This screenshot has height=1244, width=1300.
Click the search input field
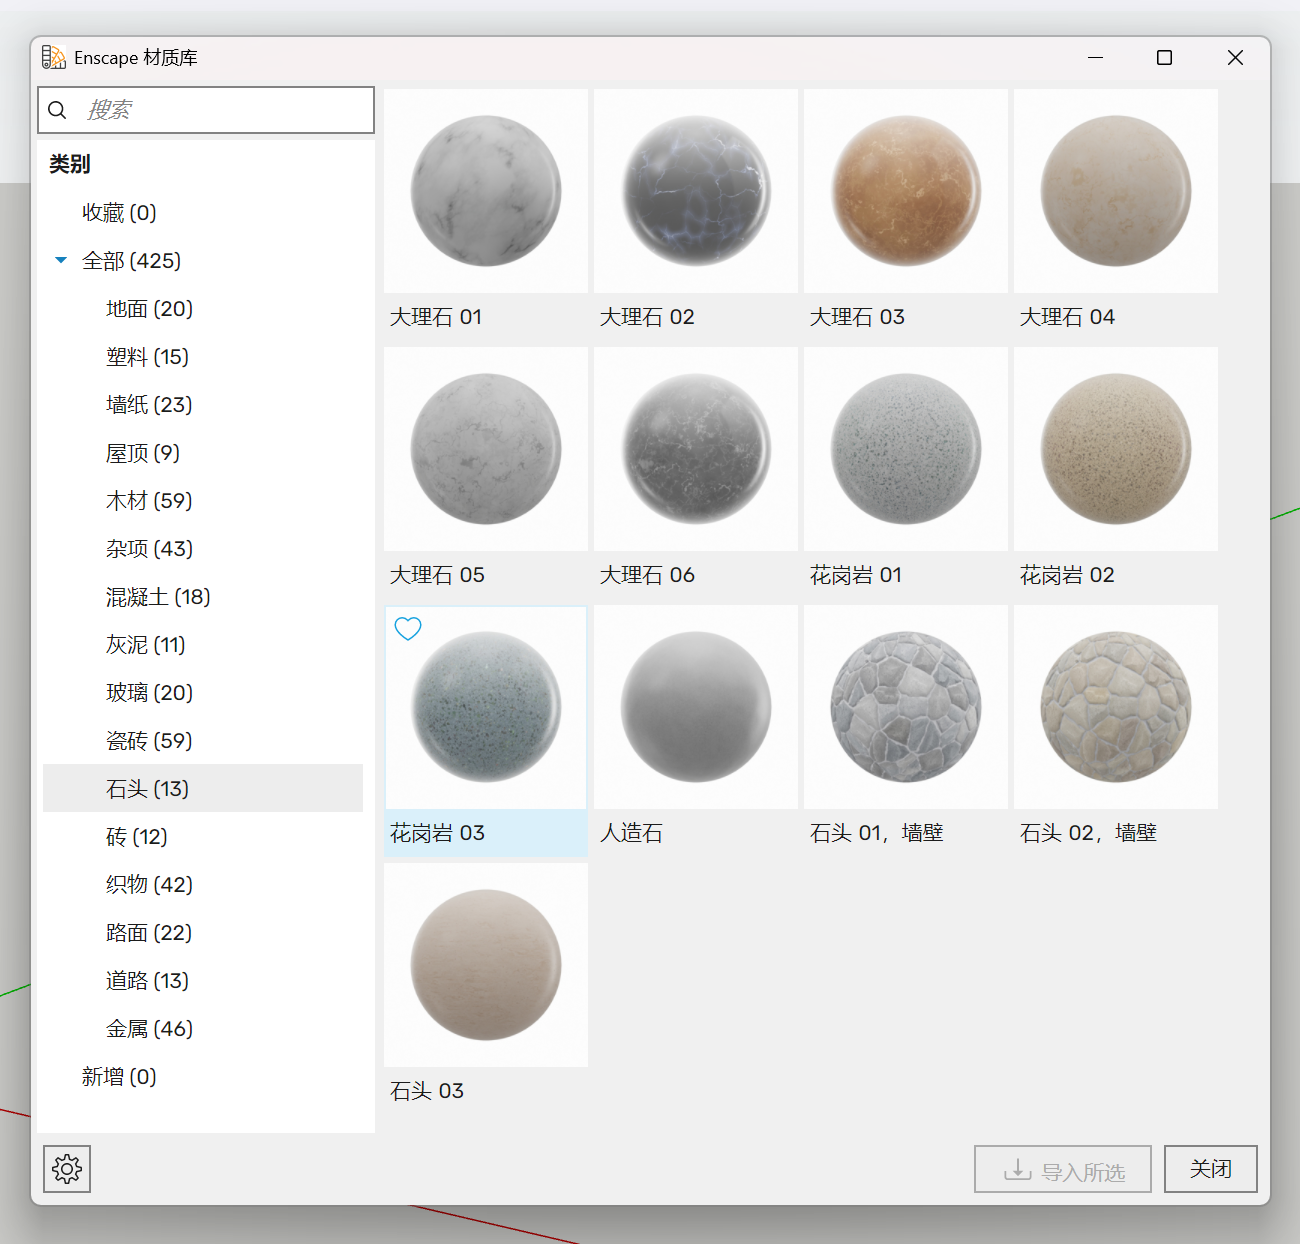click(220, 110)
